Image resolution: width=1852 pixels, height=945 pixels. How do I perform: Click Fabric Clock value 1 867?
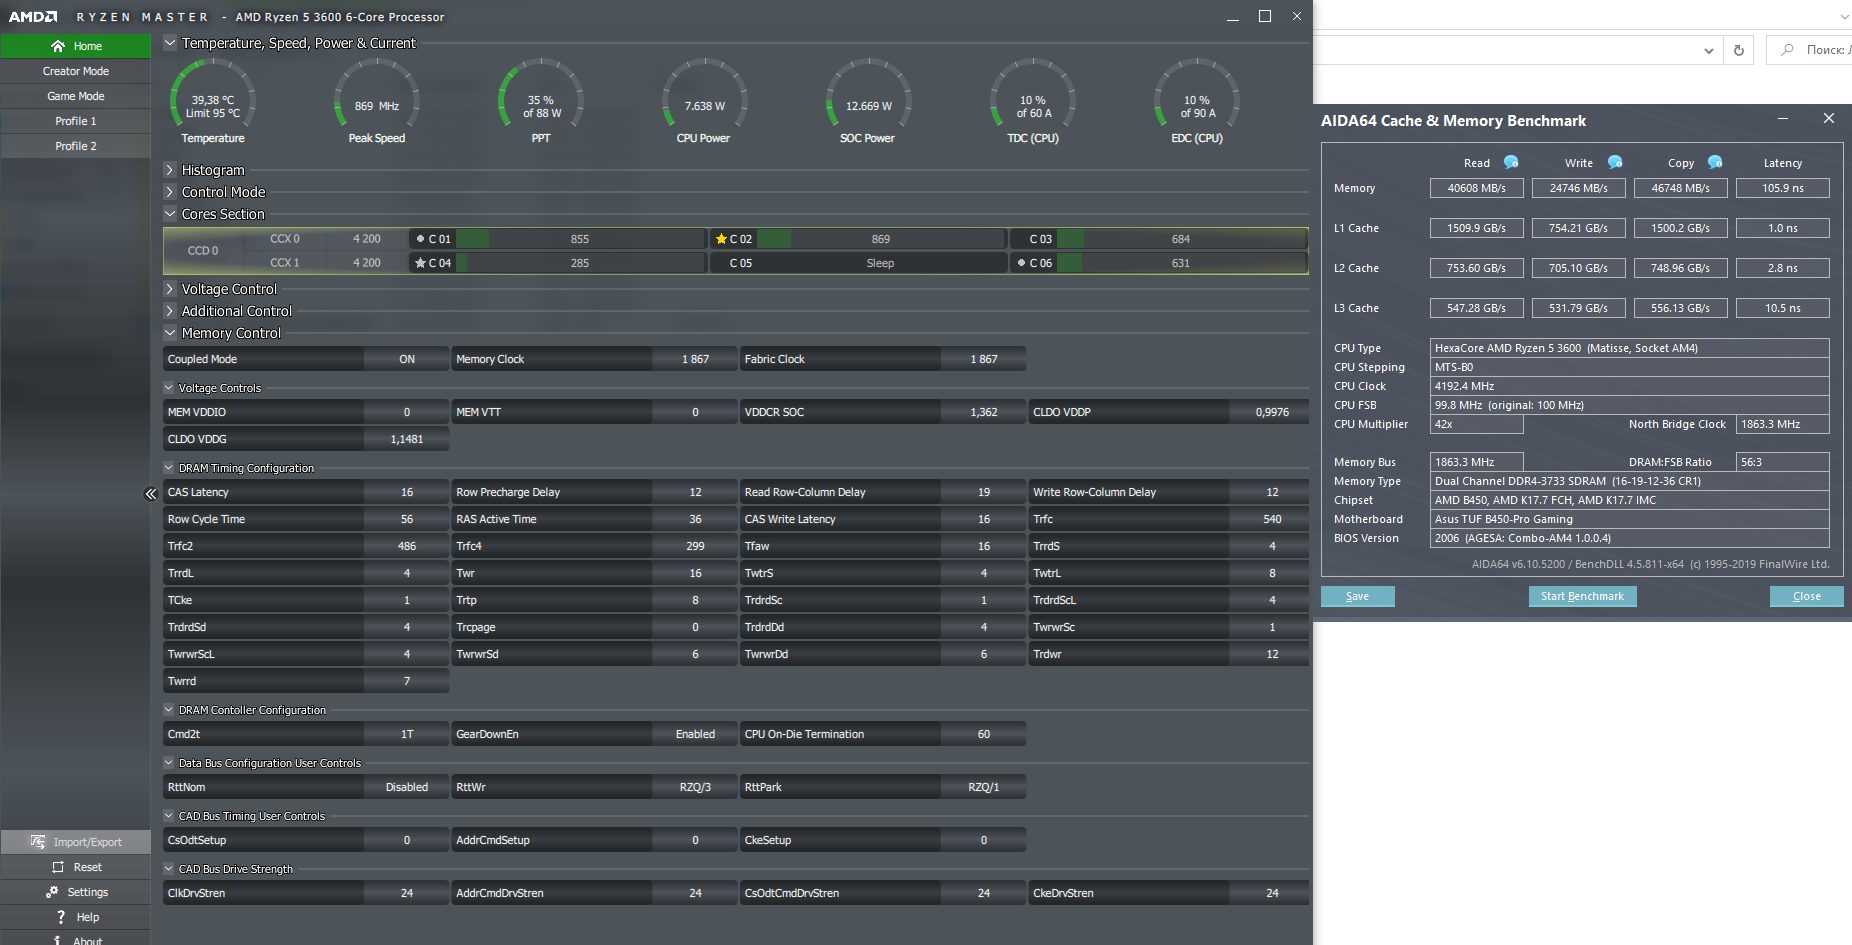(984, 359)
